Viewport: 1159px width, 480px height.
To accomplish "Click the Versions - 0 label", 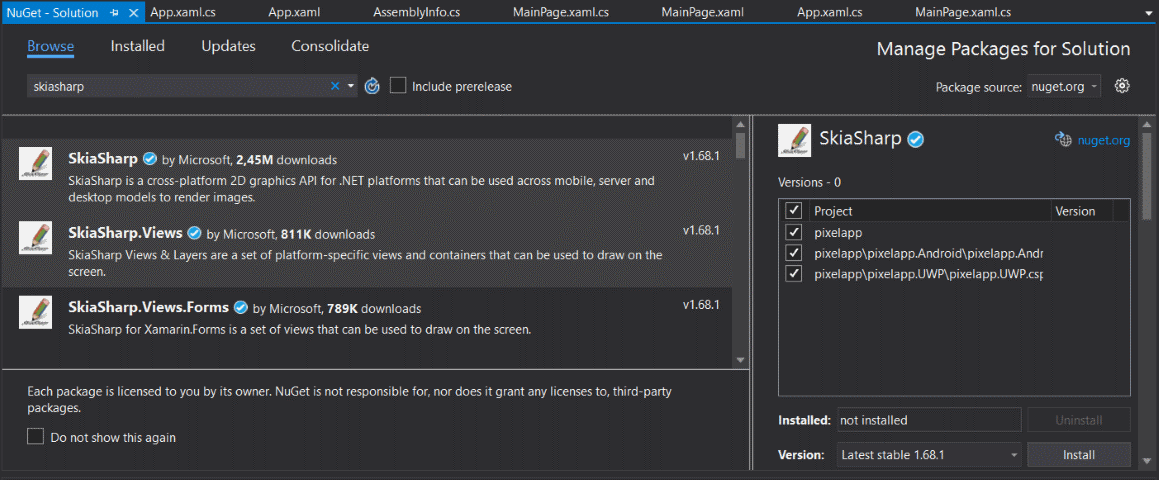I will 809,182.
